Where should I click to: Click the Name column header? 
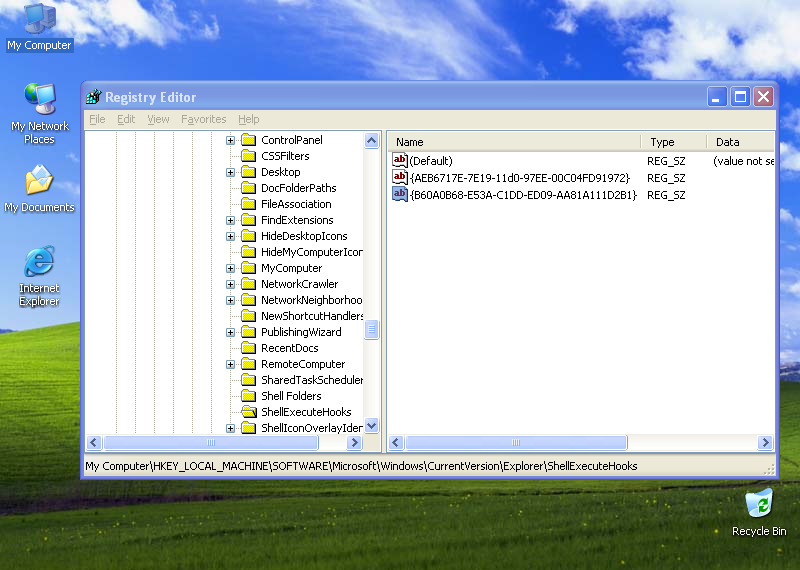514,141
